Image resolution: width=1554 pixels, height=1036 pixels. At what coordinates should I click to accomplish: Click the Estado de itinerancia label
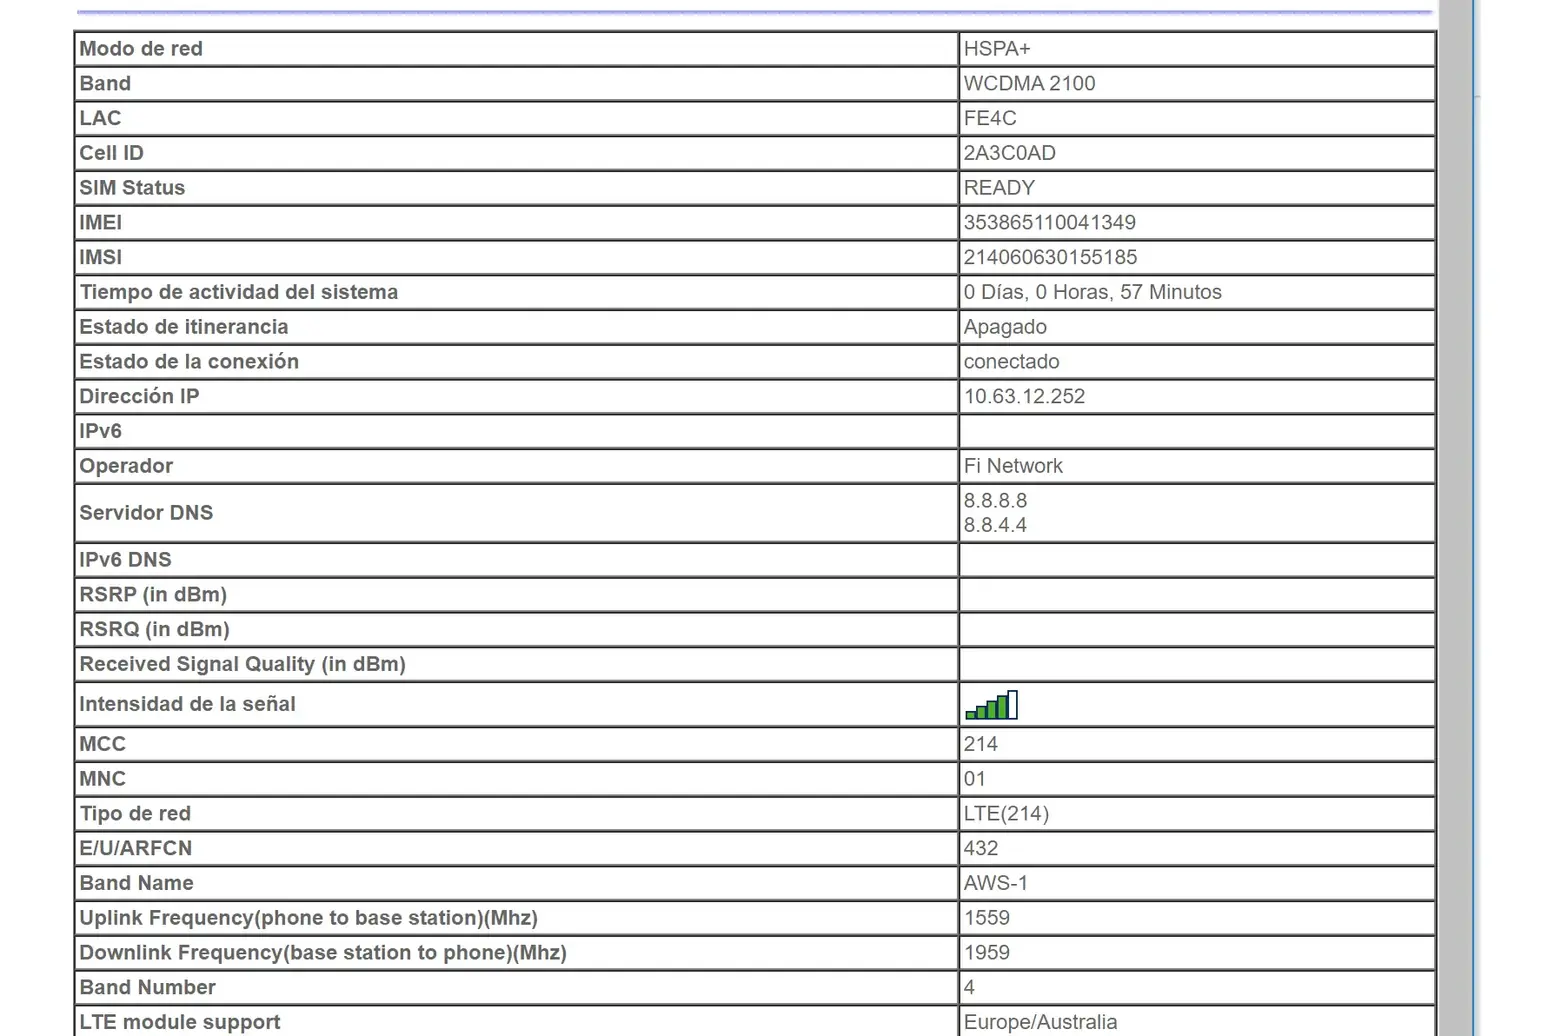[x=184, y=327]
